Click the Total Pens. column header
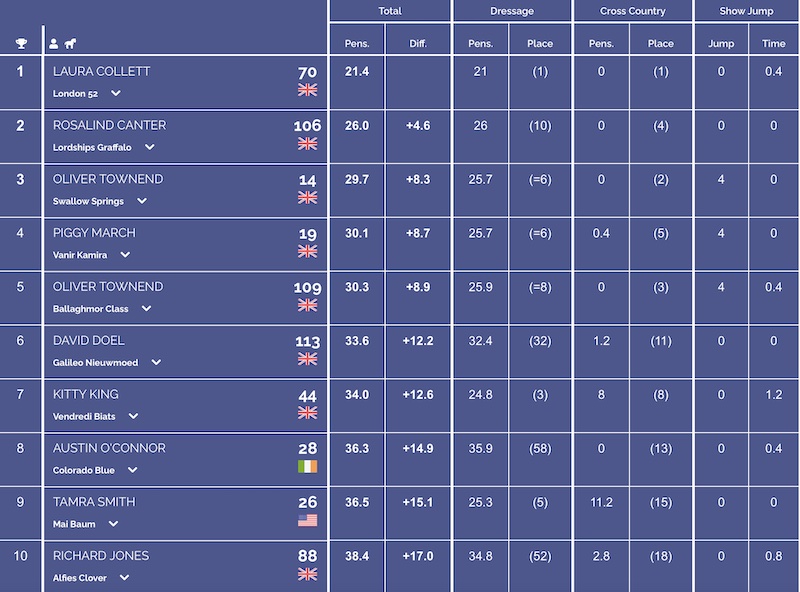Viewport: 800px width, 592px height. point(357,43)
